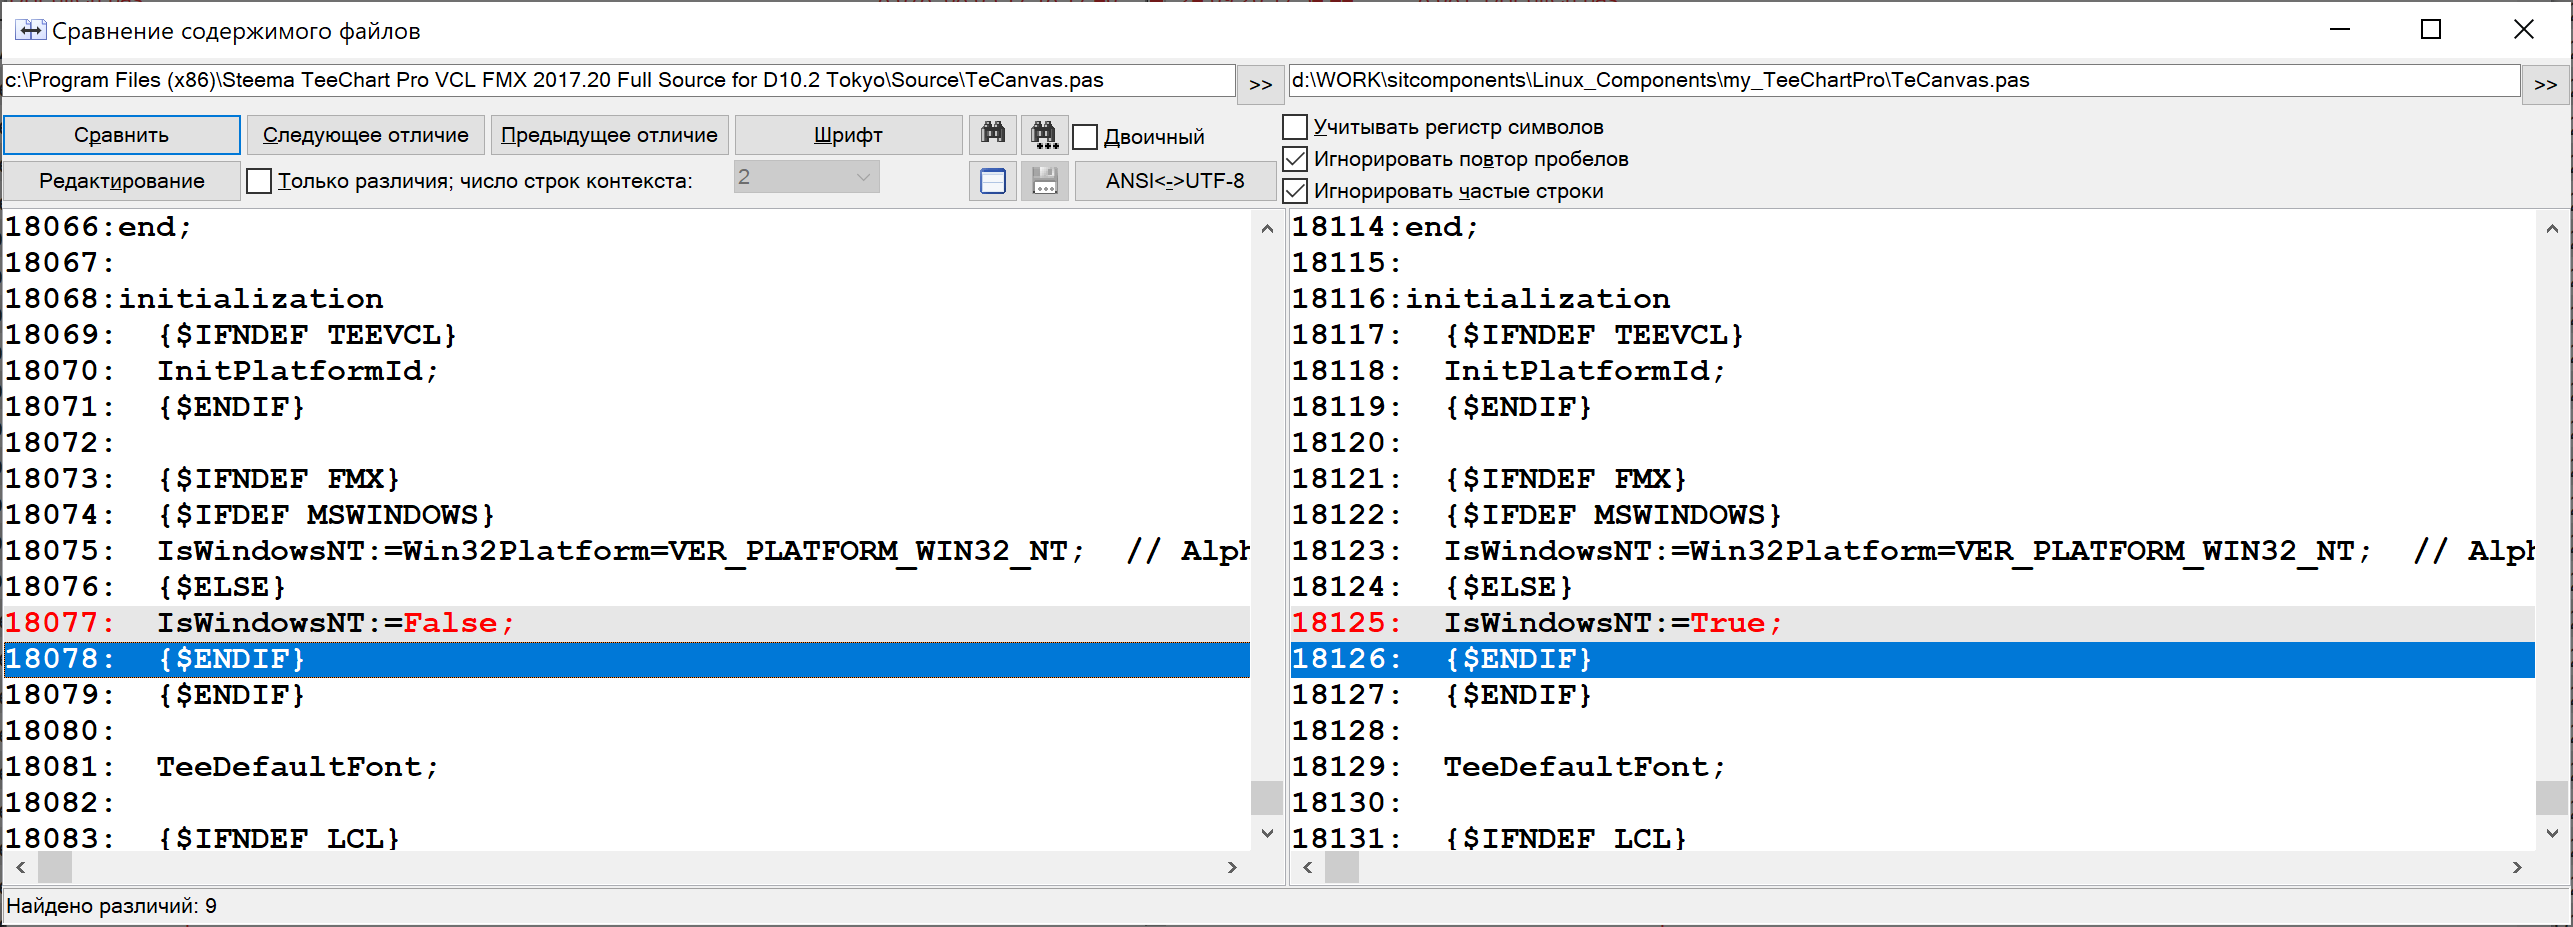Screen dimensions: 2573x927
Task: Select highlighted left line 18078 {$ENDIF}
Action: (x=627, y=659)
